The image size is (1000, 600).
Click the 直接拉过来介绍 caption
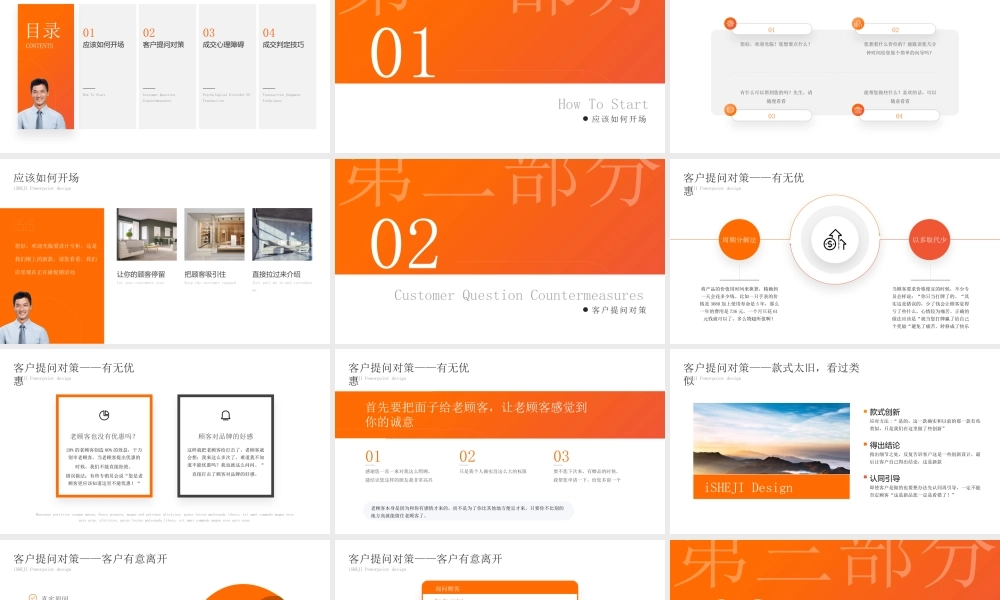click(276, 274)
